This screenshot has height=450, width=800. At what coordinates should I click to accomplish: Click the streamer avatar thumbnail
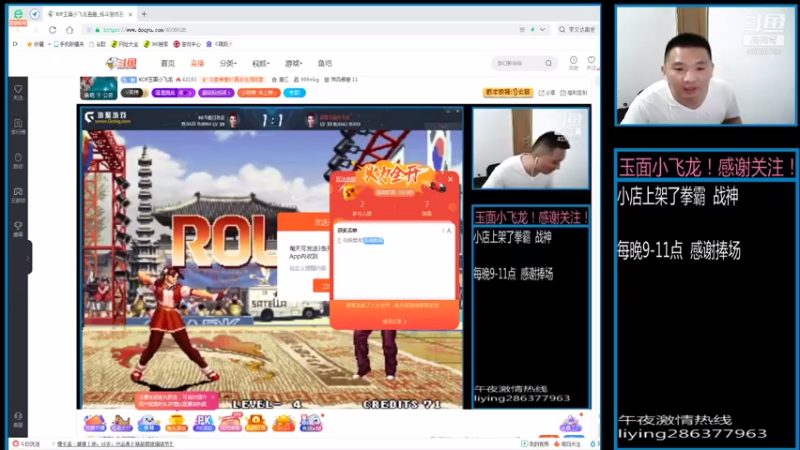point(98,88)
